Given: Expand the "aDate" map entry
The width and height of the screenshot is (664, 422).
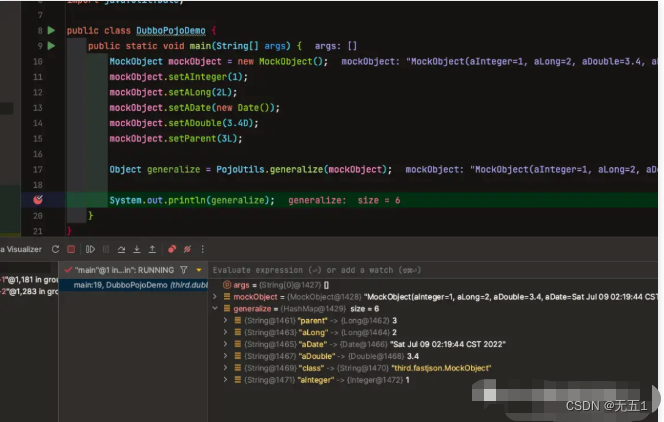Looking at the screenshot, I should click(226, 344).
